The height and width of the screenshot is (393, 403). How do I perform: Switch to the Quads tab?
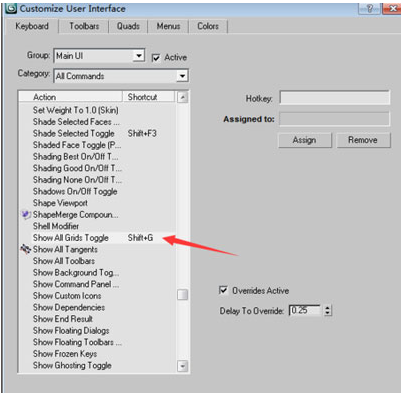(128, 26)
